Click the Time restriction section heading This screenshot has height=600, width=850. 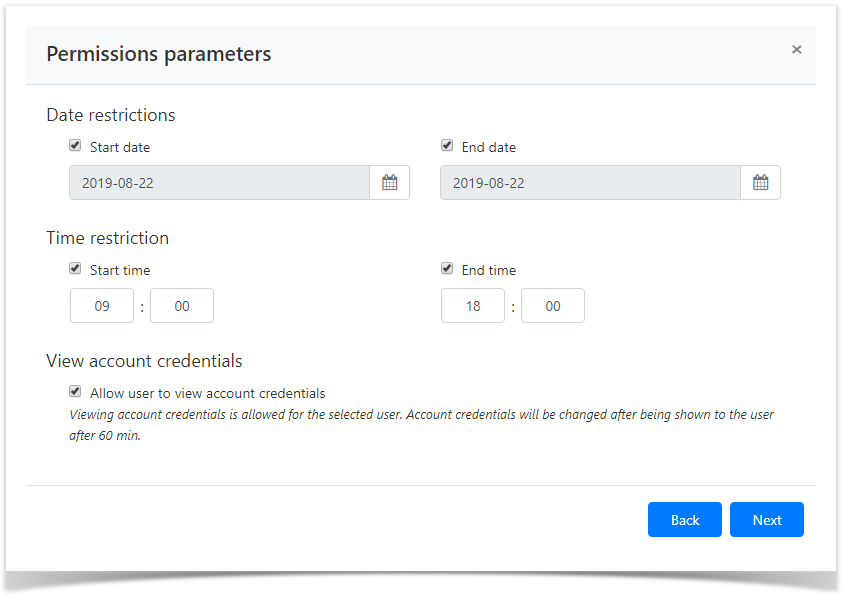107,238
